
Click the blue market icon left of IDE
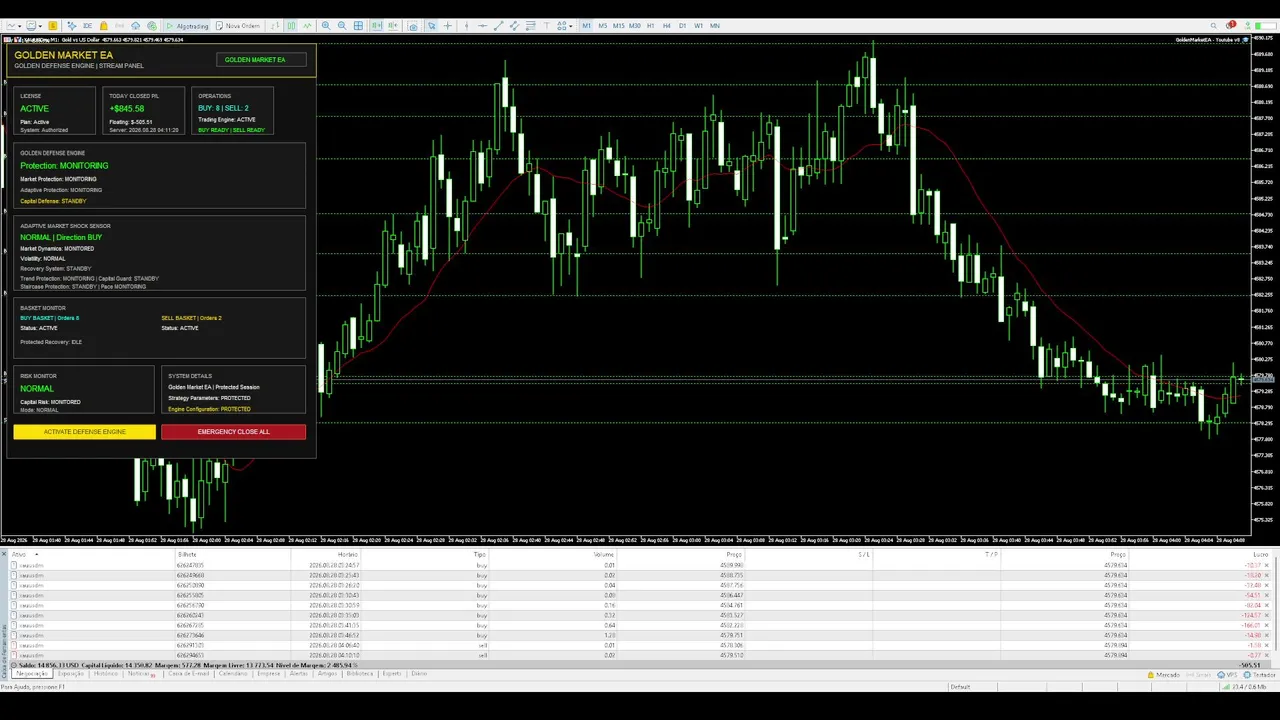click(x=72, y=25)
